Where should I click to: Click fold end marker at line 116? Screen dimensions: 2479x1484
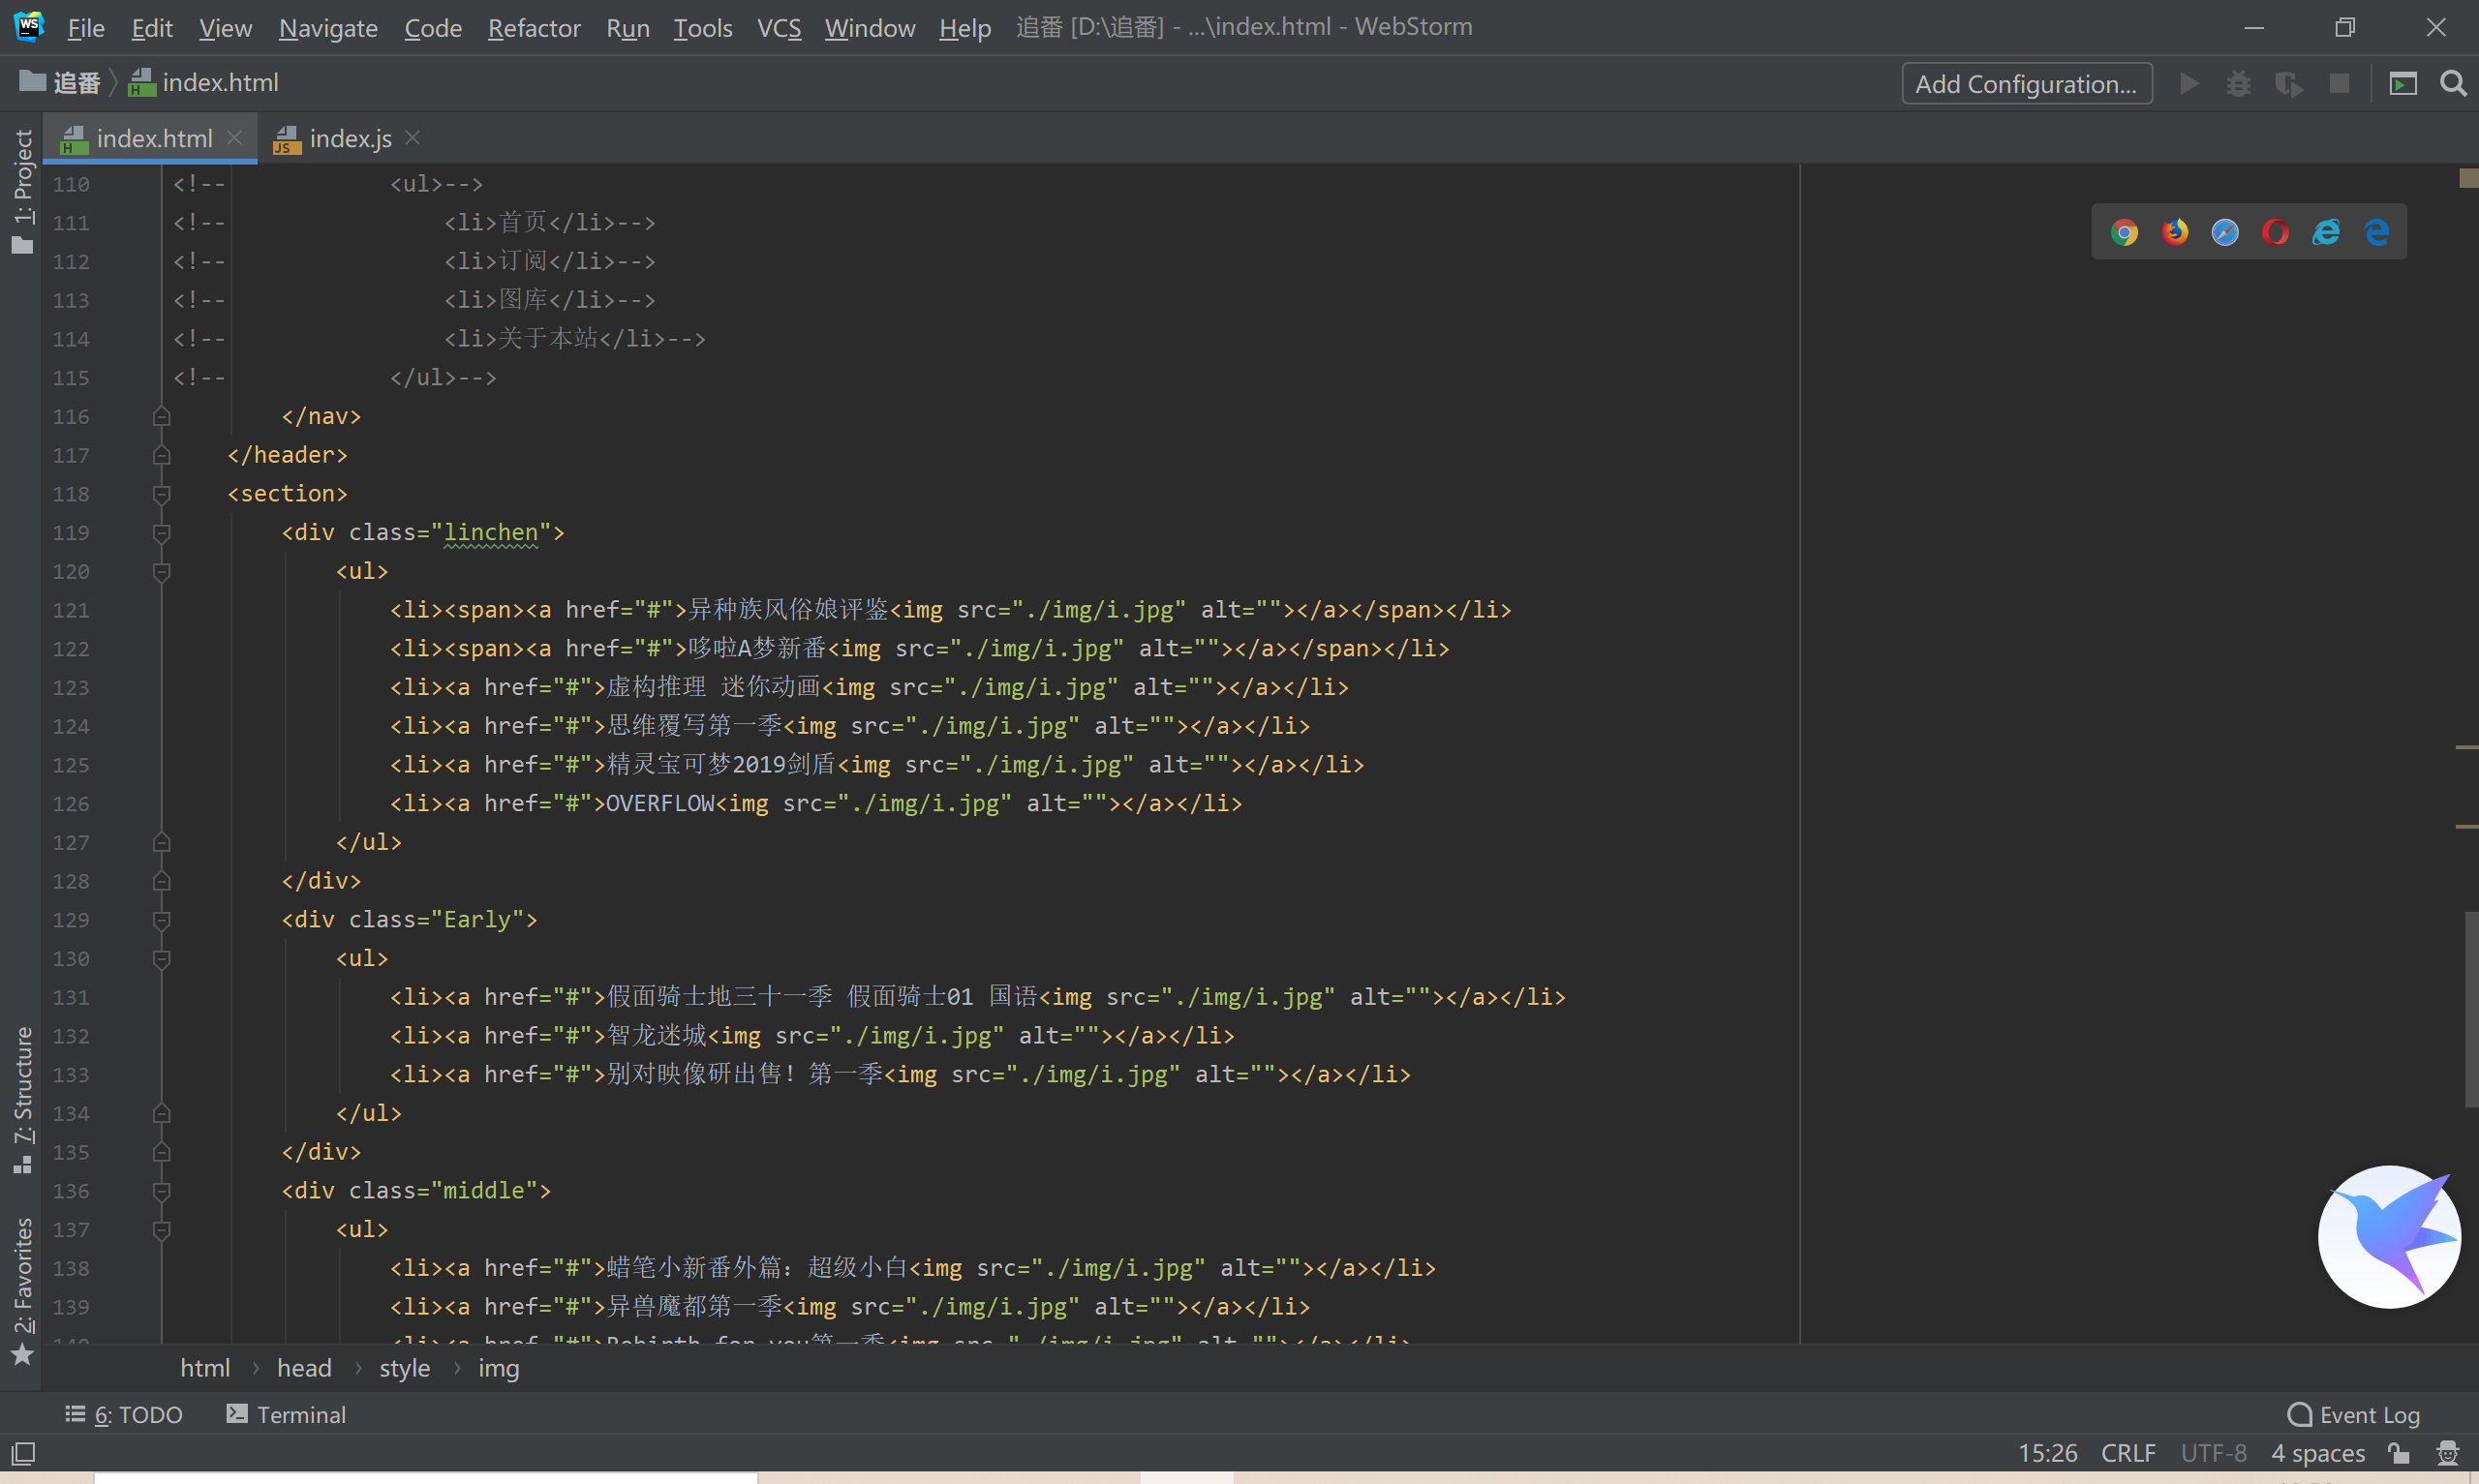(x=161, y=416)
